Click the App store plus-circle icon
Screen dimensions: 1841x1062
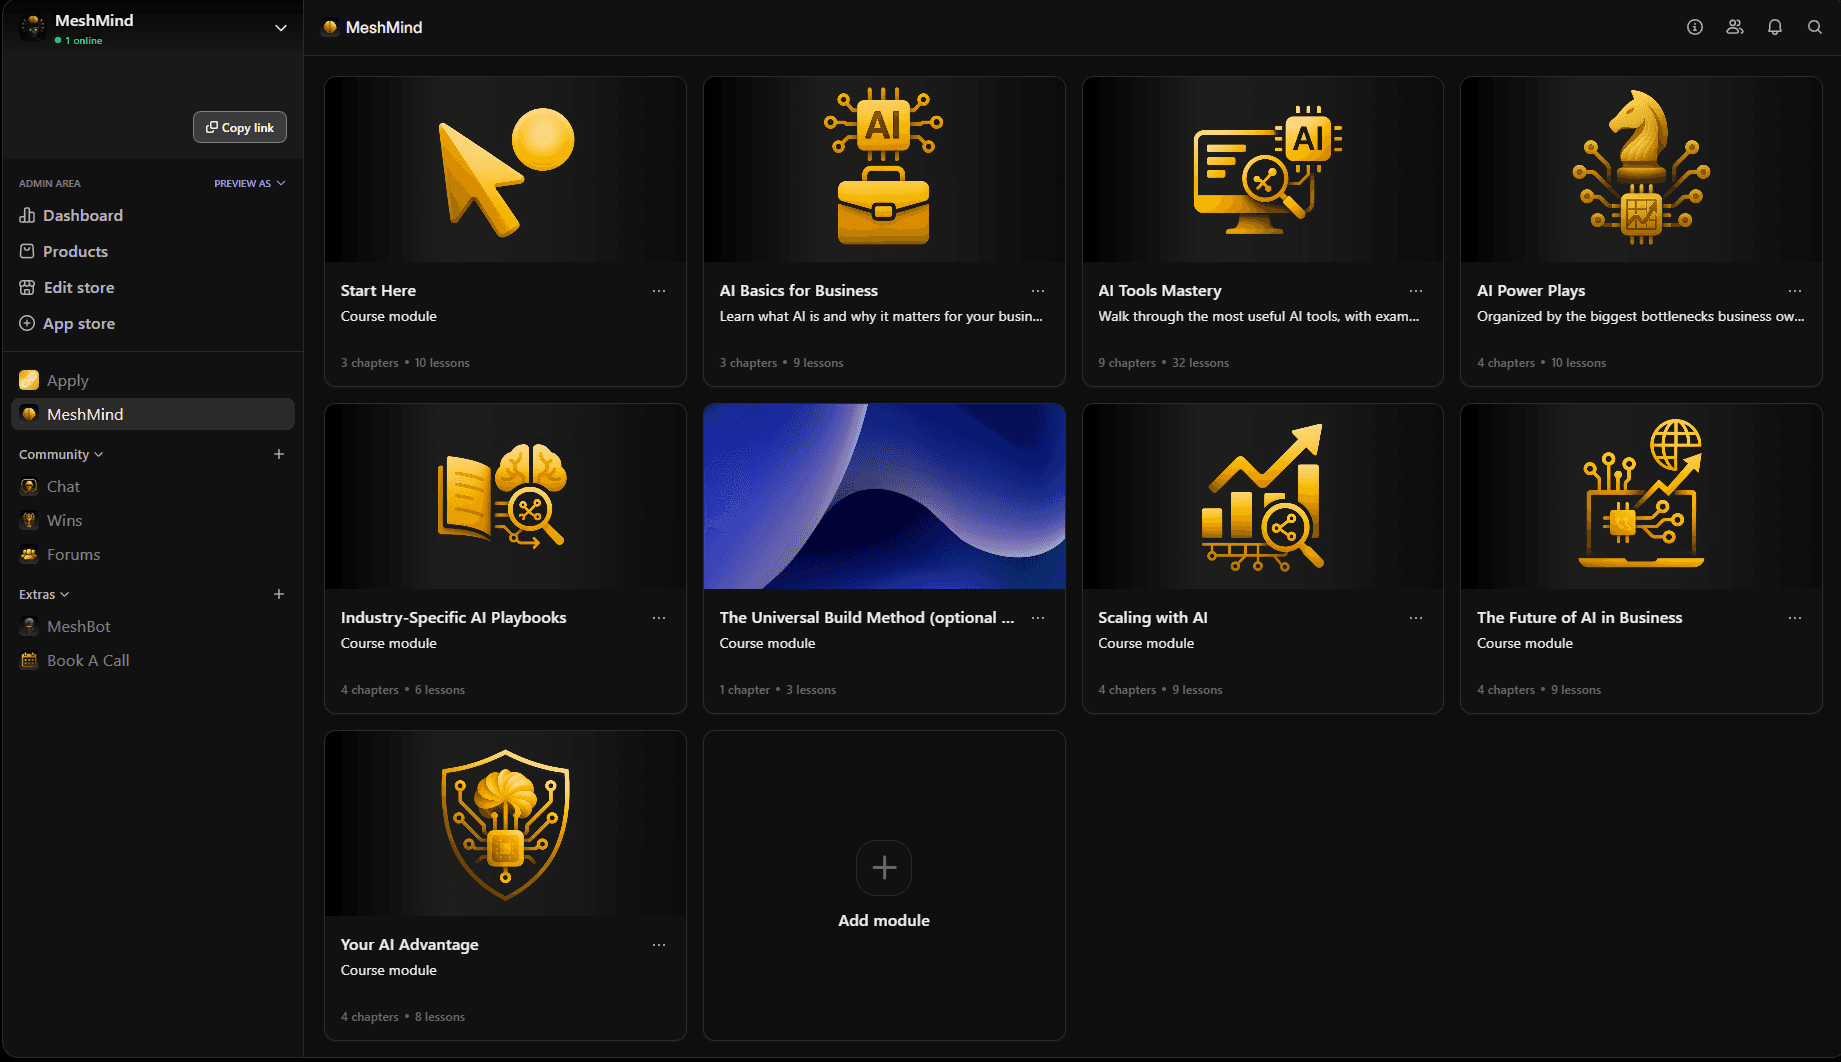point(27,323)
